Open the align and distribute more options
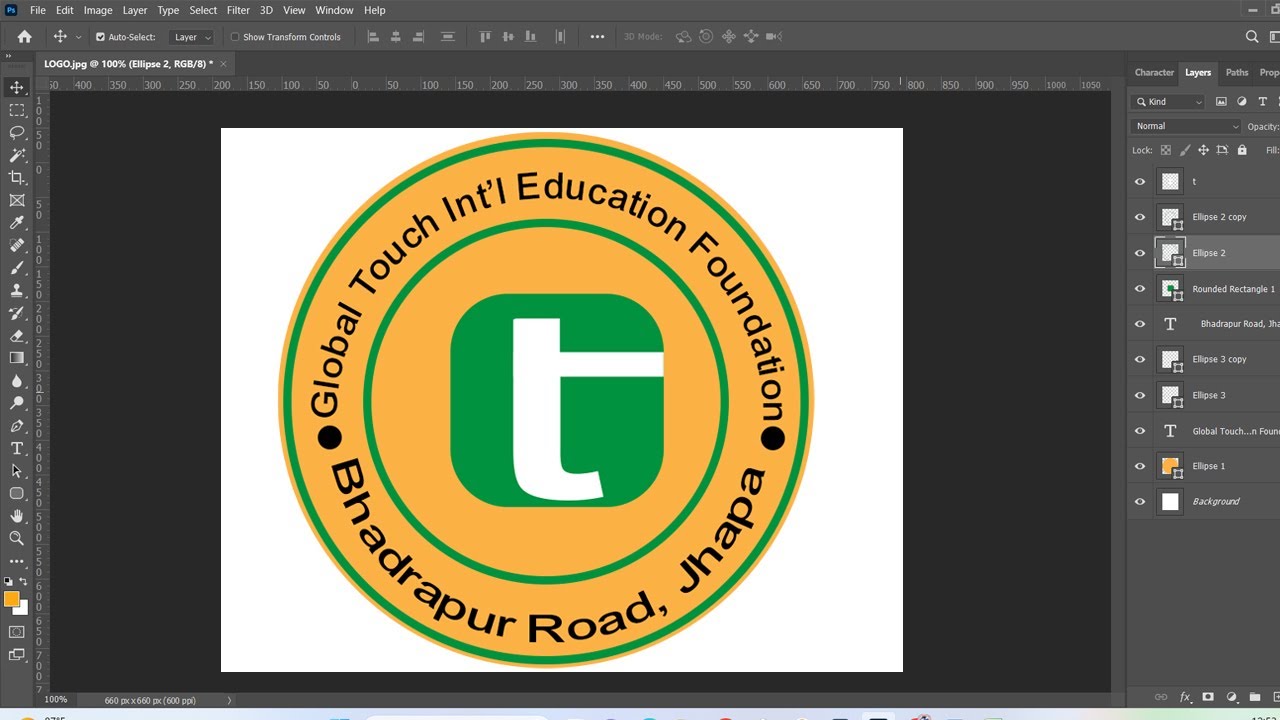This screenshot has width=1280, height=720. coord(597,37)
